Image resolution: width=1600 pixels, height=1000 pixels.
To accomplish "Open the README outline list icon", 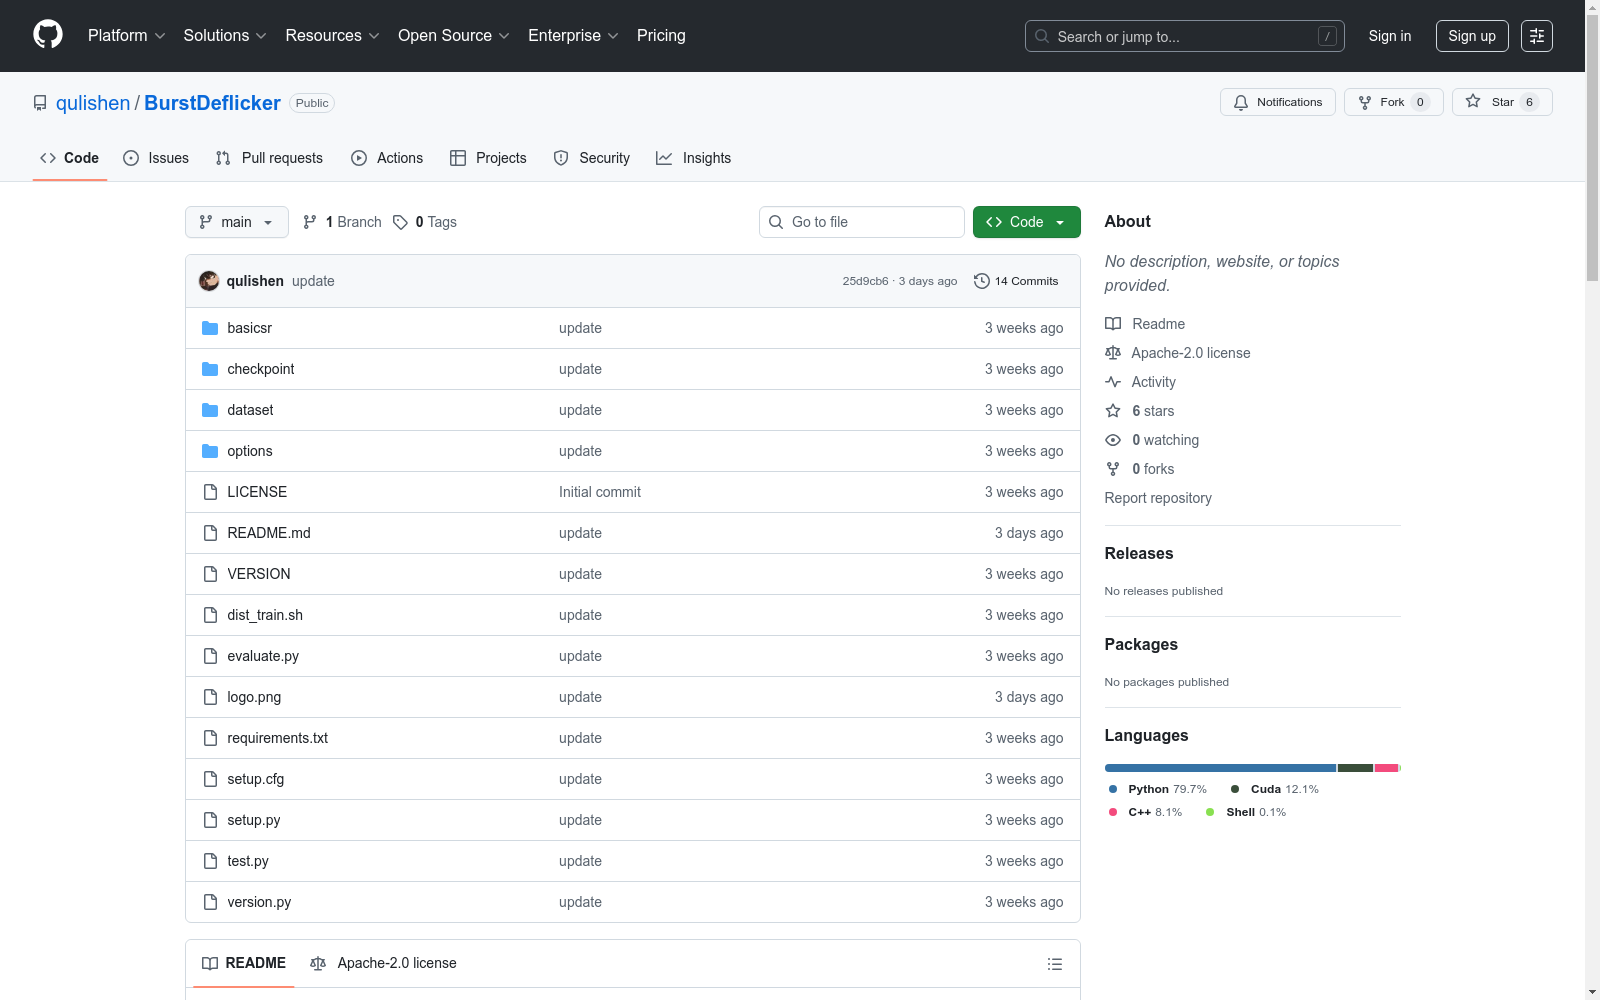I will tap(1055, 964).
